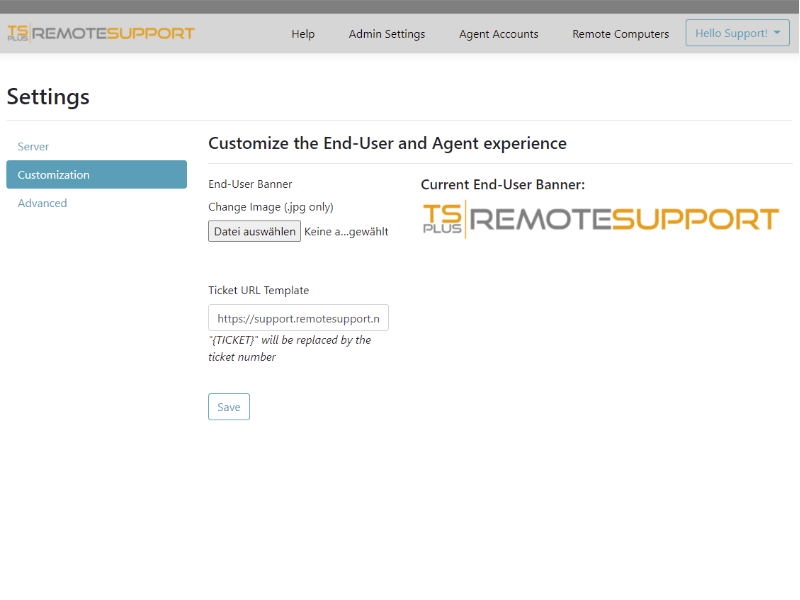This screenshot has width=800, height=600.
Task: Click 'Customize the End-User and Agent experience' heading
Action: click(x=387, y=143)
